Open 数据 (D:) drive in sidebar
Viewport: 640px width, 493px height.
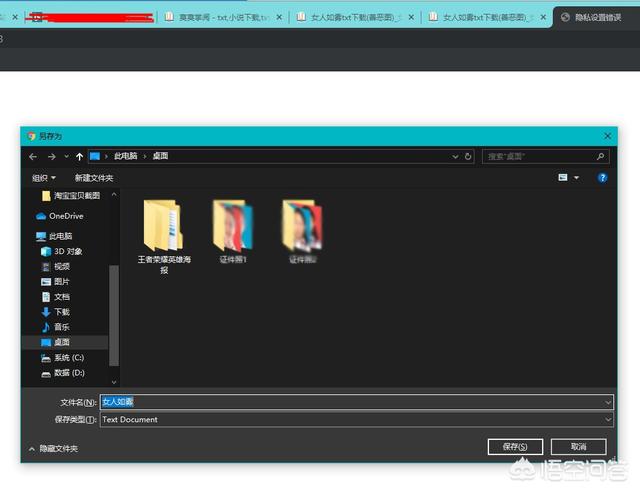point(63,373)
